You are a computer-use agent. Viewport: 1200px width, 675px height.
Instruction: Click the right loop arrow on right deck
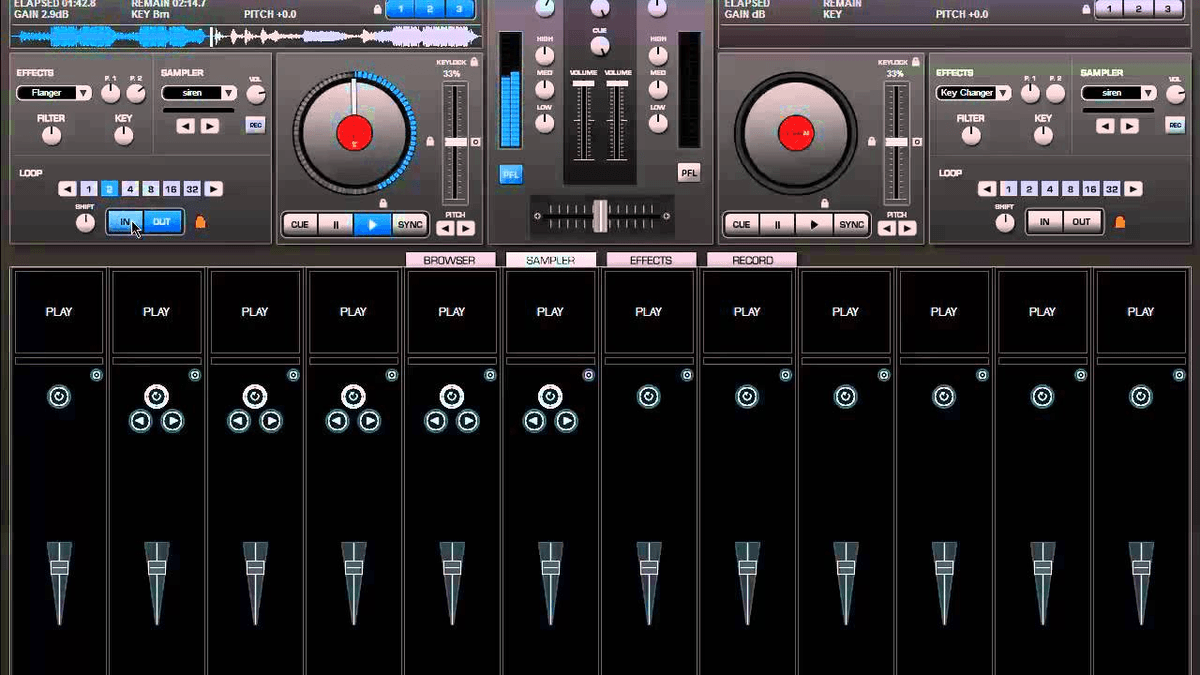[x=1133, y=189]
